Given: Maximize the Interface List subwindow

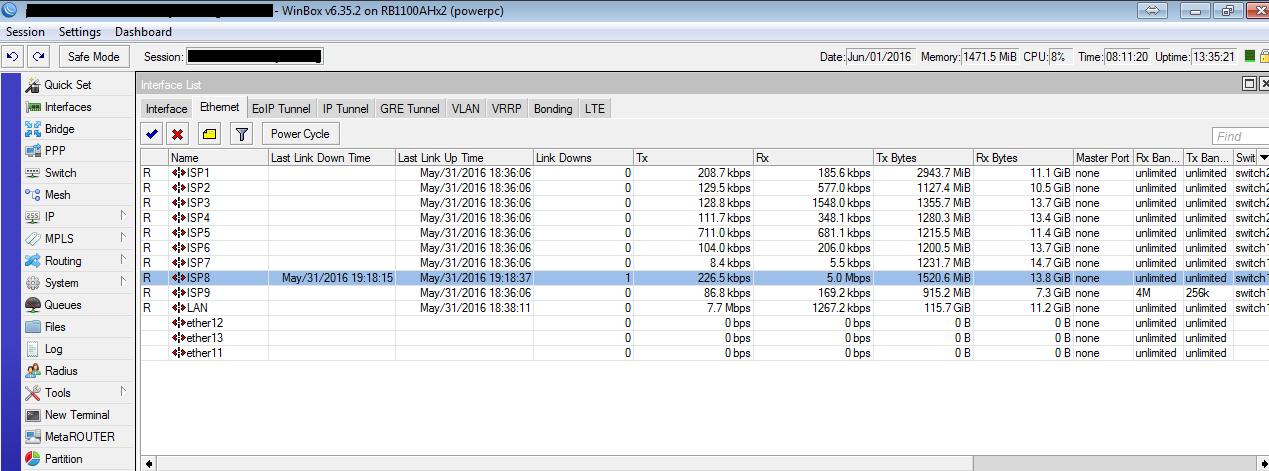Looking at the screenshot, I should click(x=1249, y=84).
